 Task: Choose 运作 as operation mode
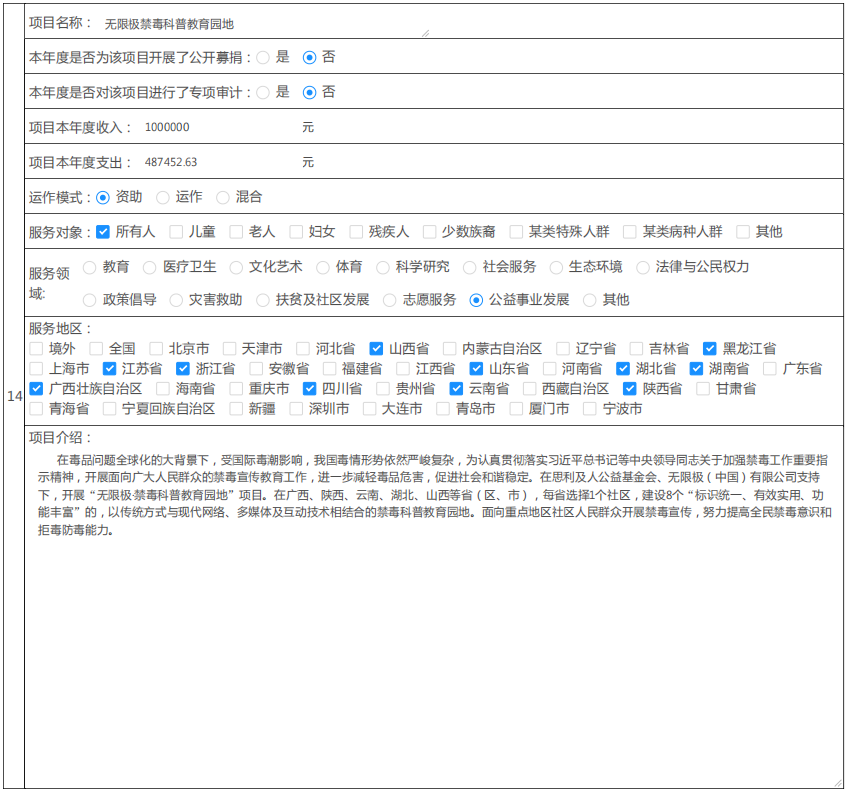(163, 198)
